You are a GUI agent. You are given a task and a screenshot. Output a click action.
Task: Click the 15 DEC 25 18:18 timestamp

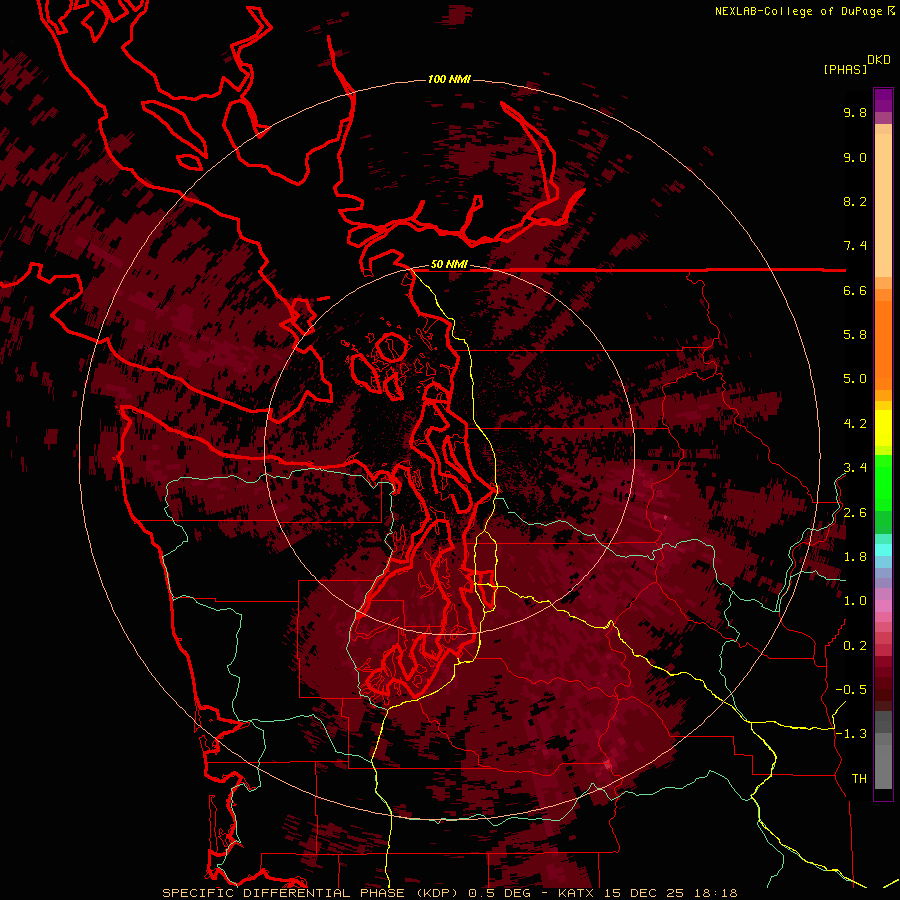point(670,893)
